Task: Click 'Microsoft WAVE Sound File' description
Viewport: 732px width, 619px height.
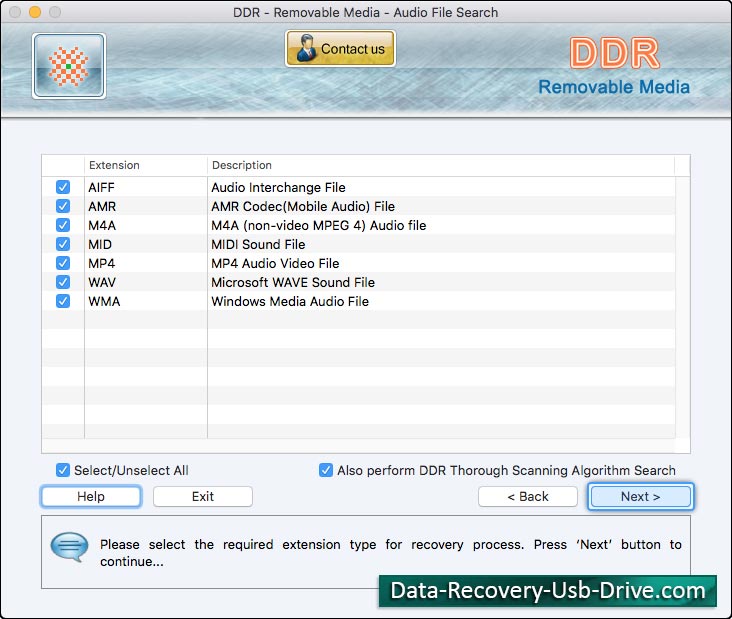Action: point(293,282)
